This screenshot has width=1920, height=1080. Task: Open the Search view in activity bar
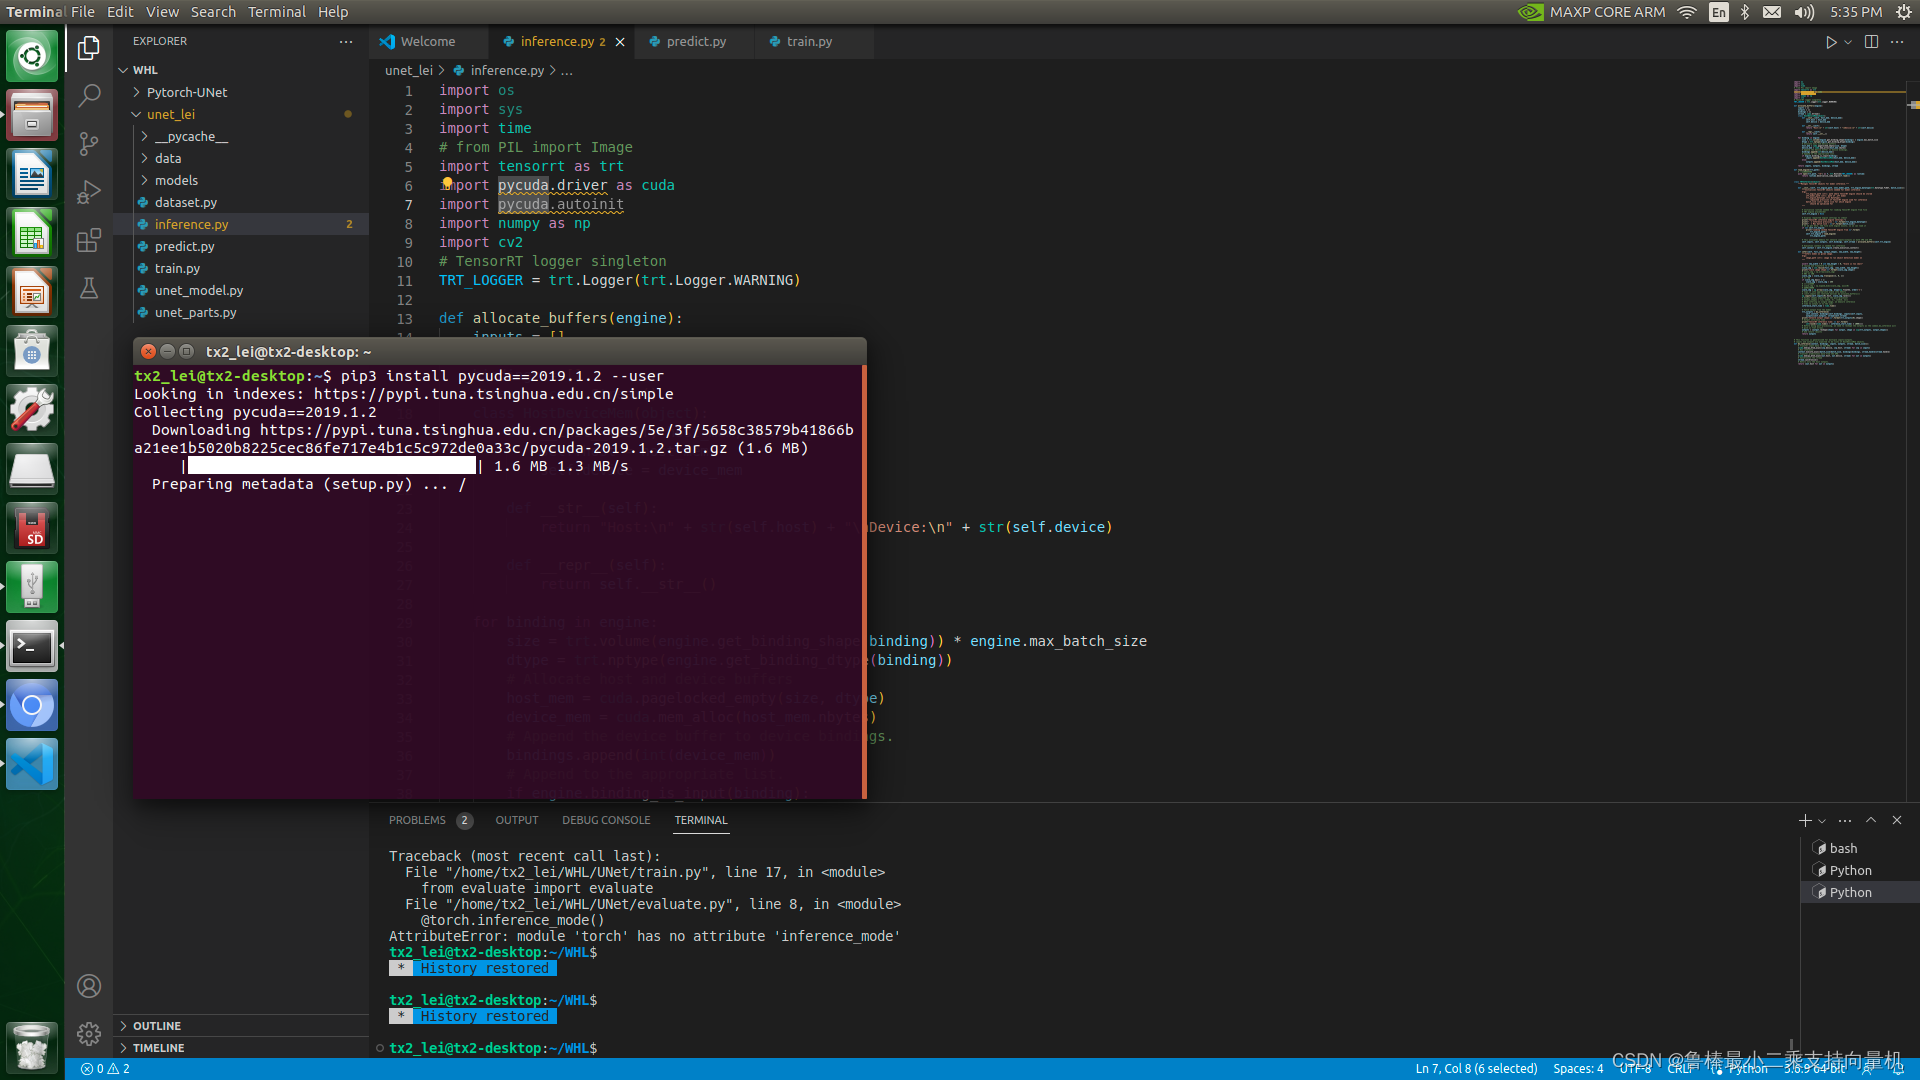[x=89, y=95]
